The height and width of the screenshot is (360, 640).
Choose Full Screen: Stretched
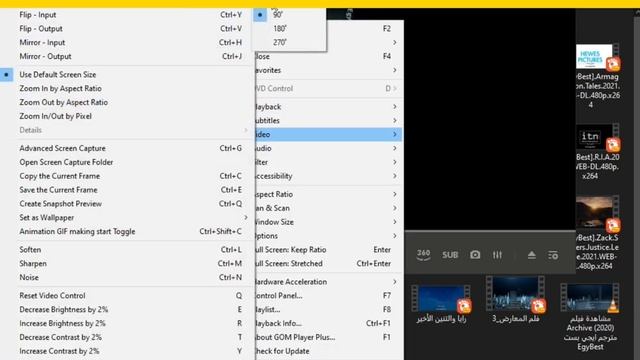coord(328,263)
